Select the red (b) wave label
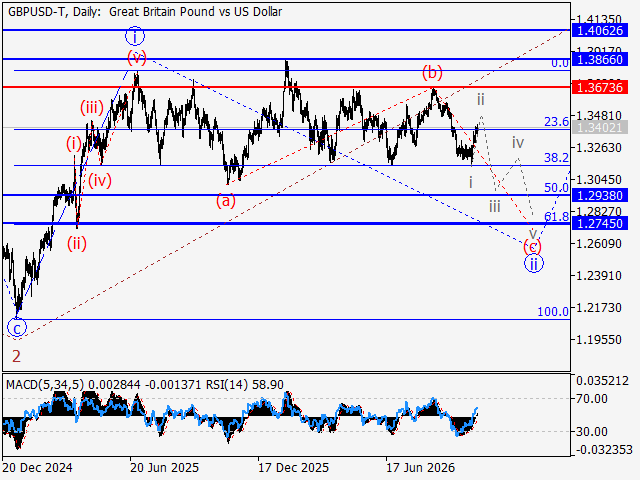The image size is (640, 480). pos(432,73)
